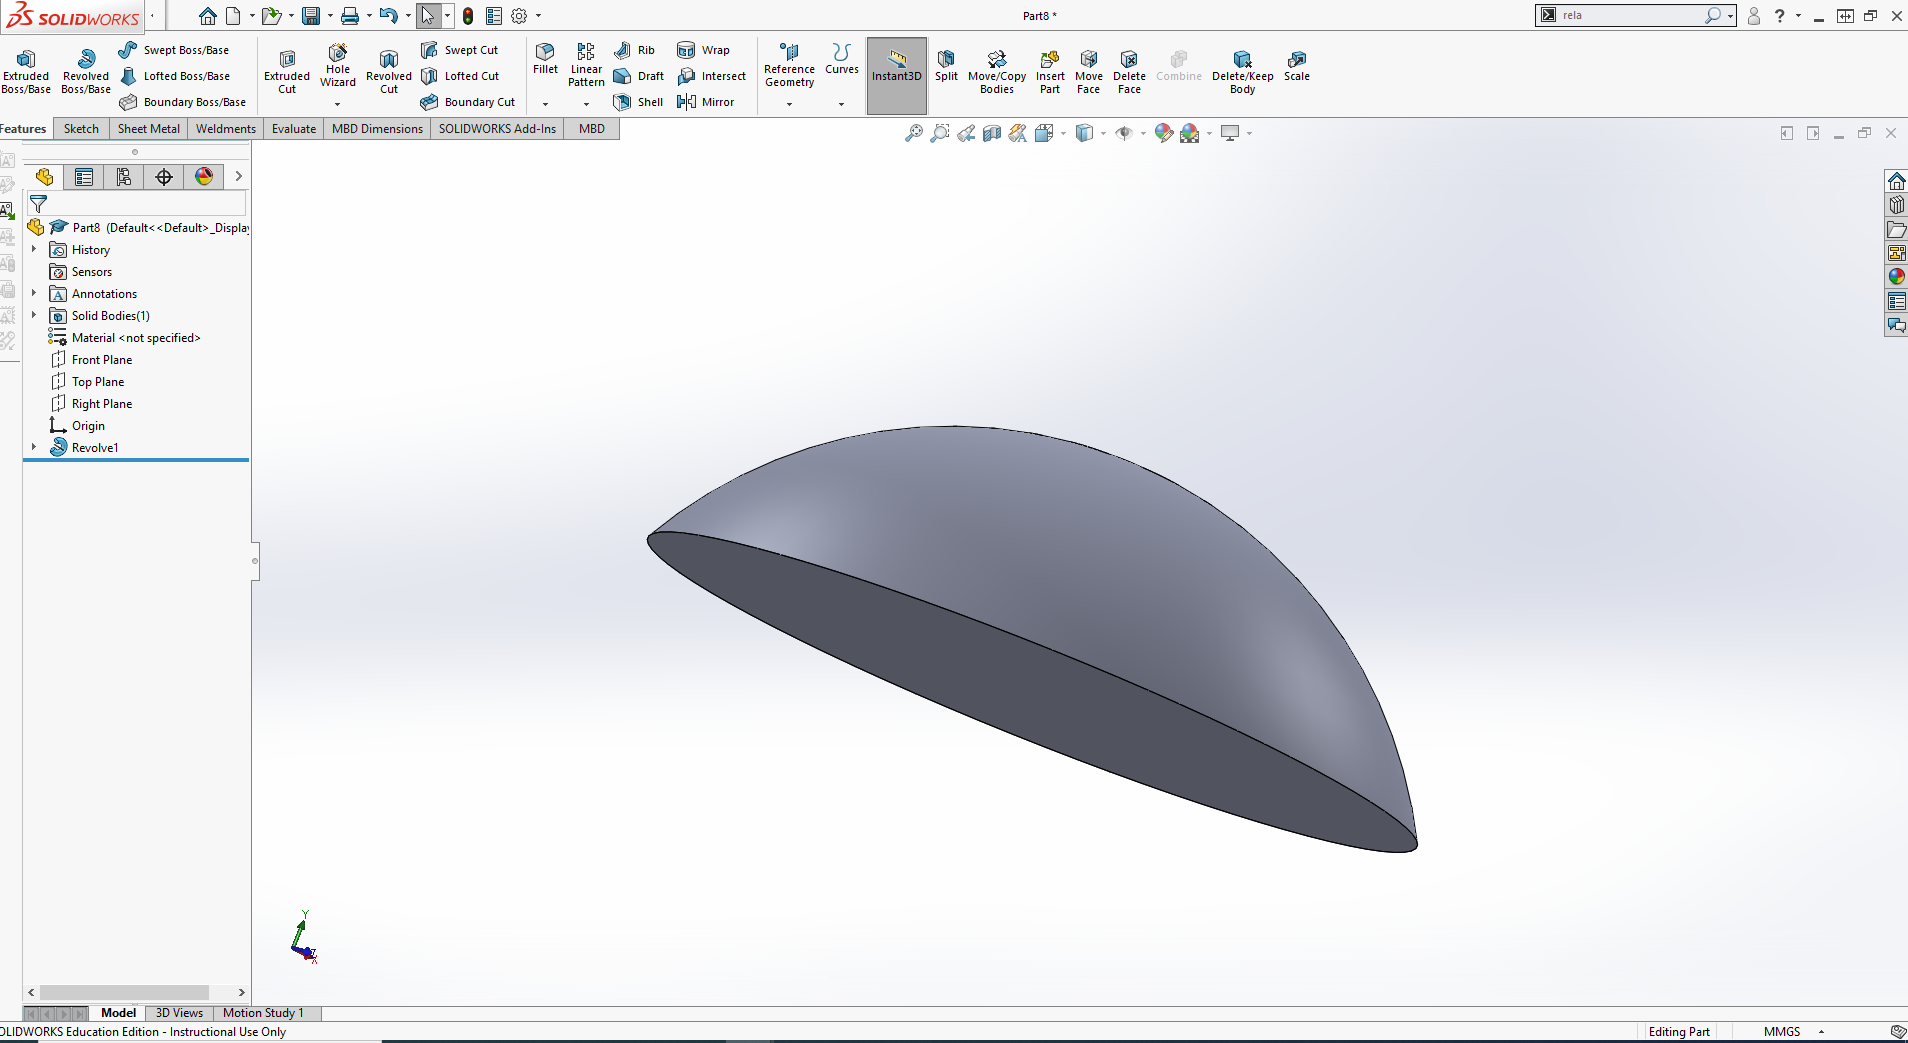Select the Lofted Cut tool
Image resolution: width=1908 pixels, height=1043 pixels.
460,76
